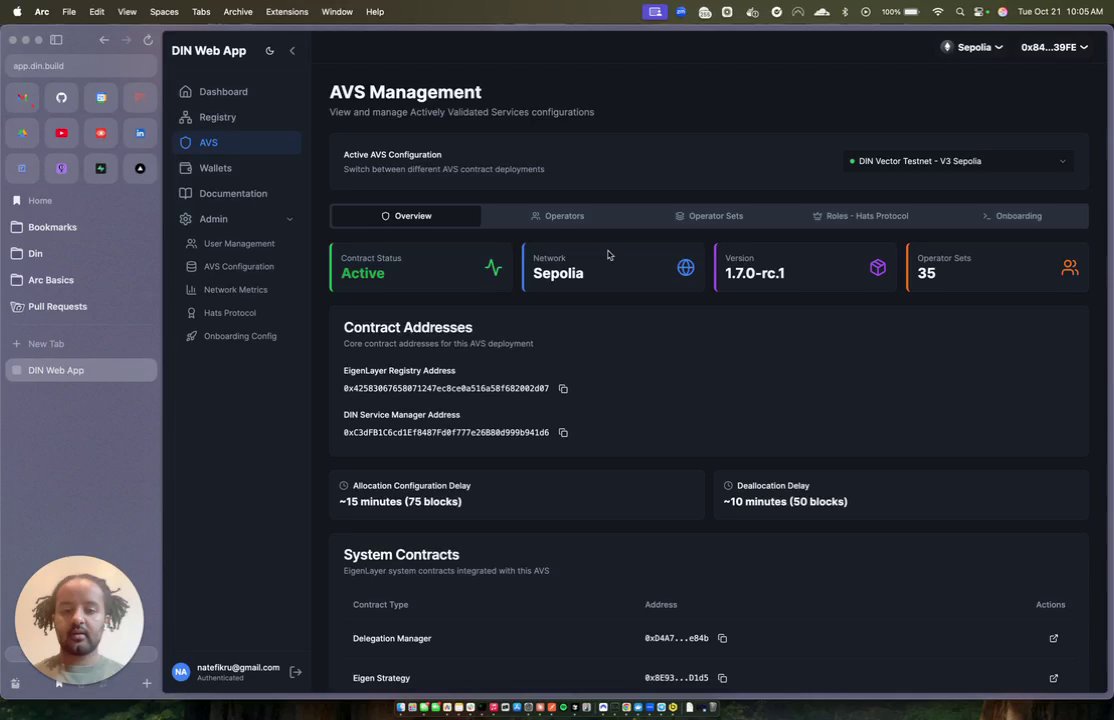
Task: Switch to Roles - Hats Protocol tab
Action: pyautogui.click(x=860, y=216)
